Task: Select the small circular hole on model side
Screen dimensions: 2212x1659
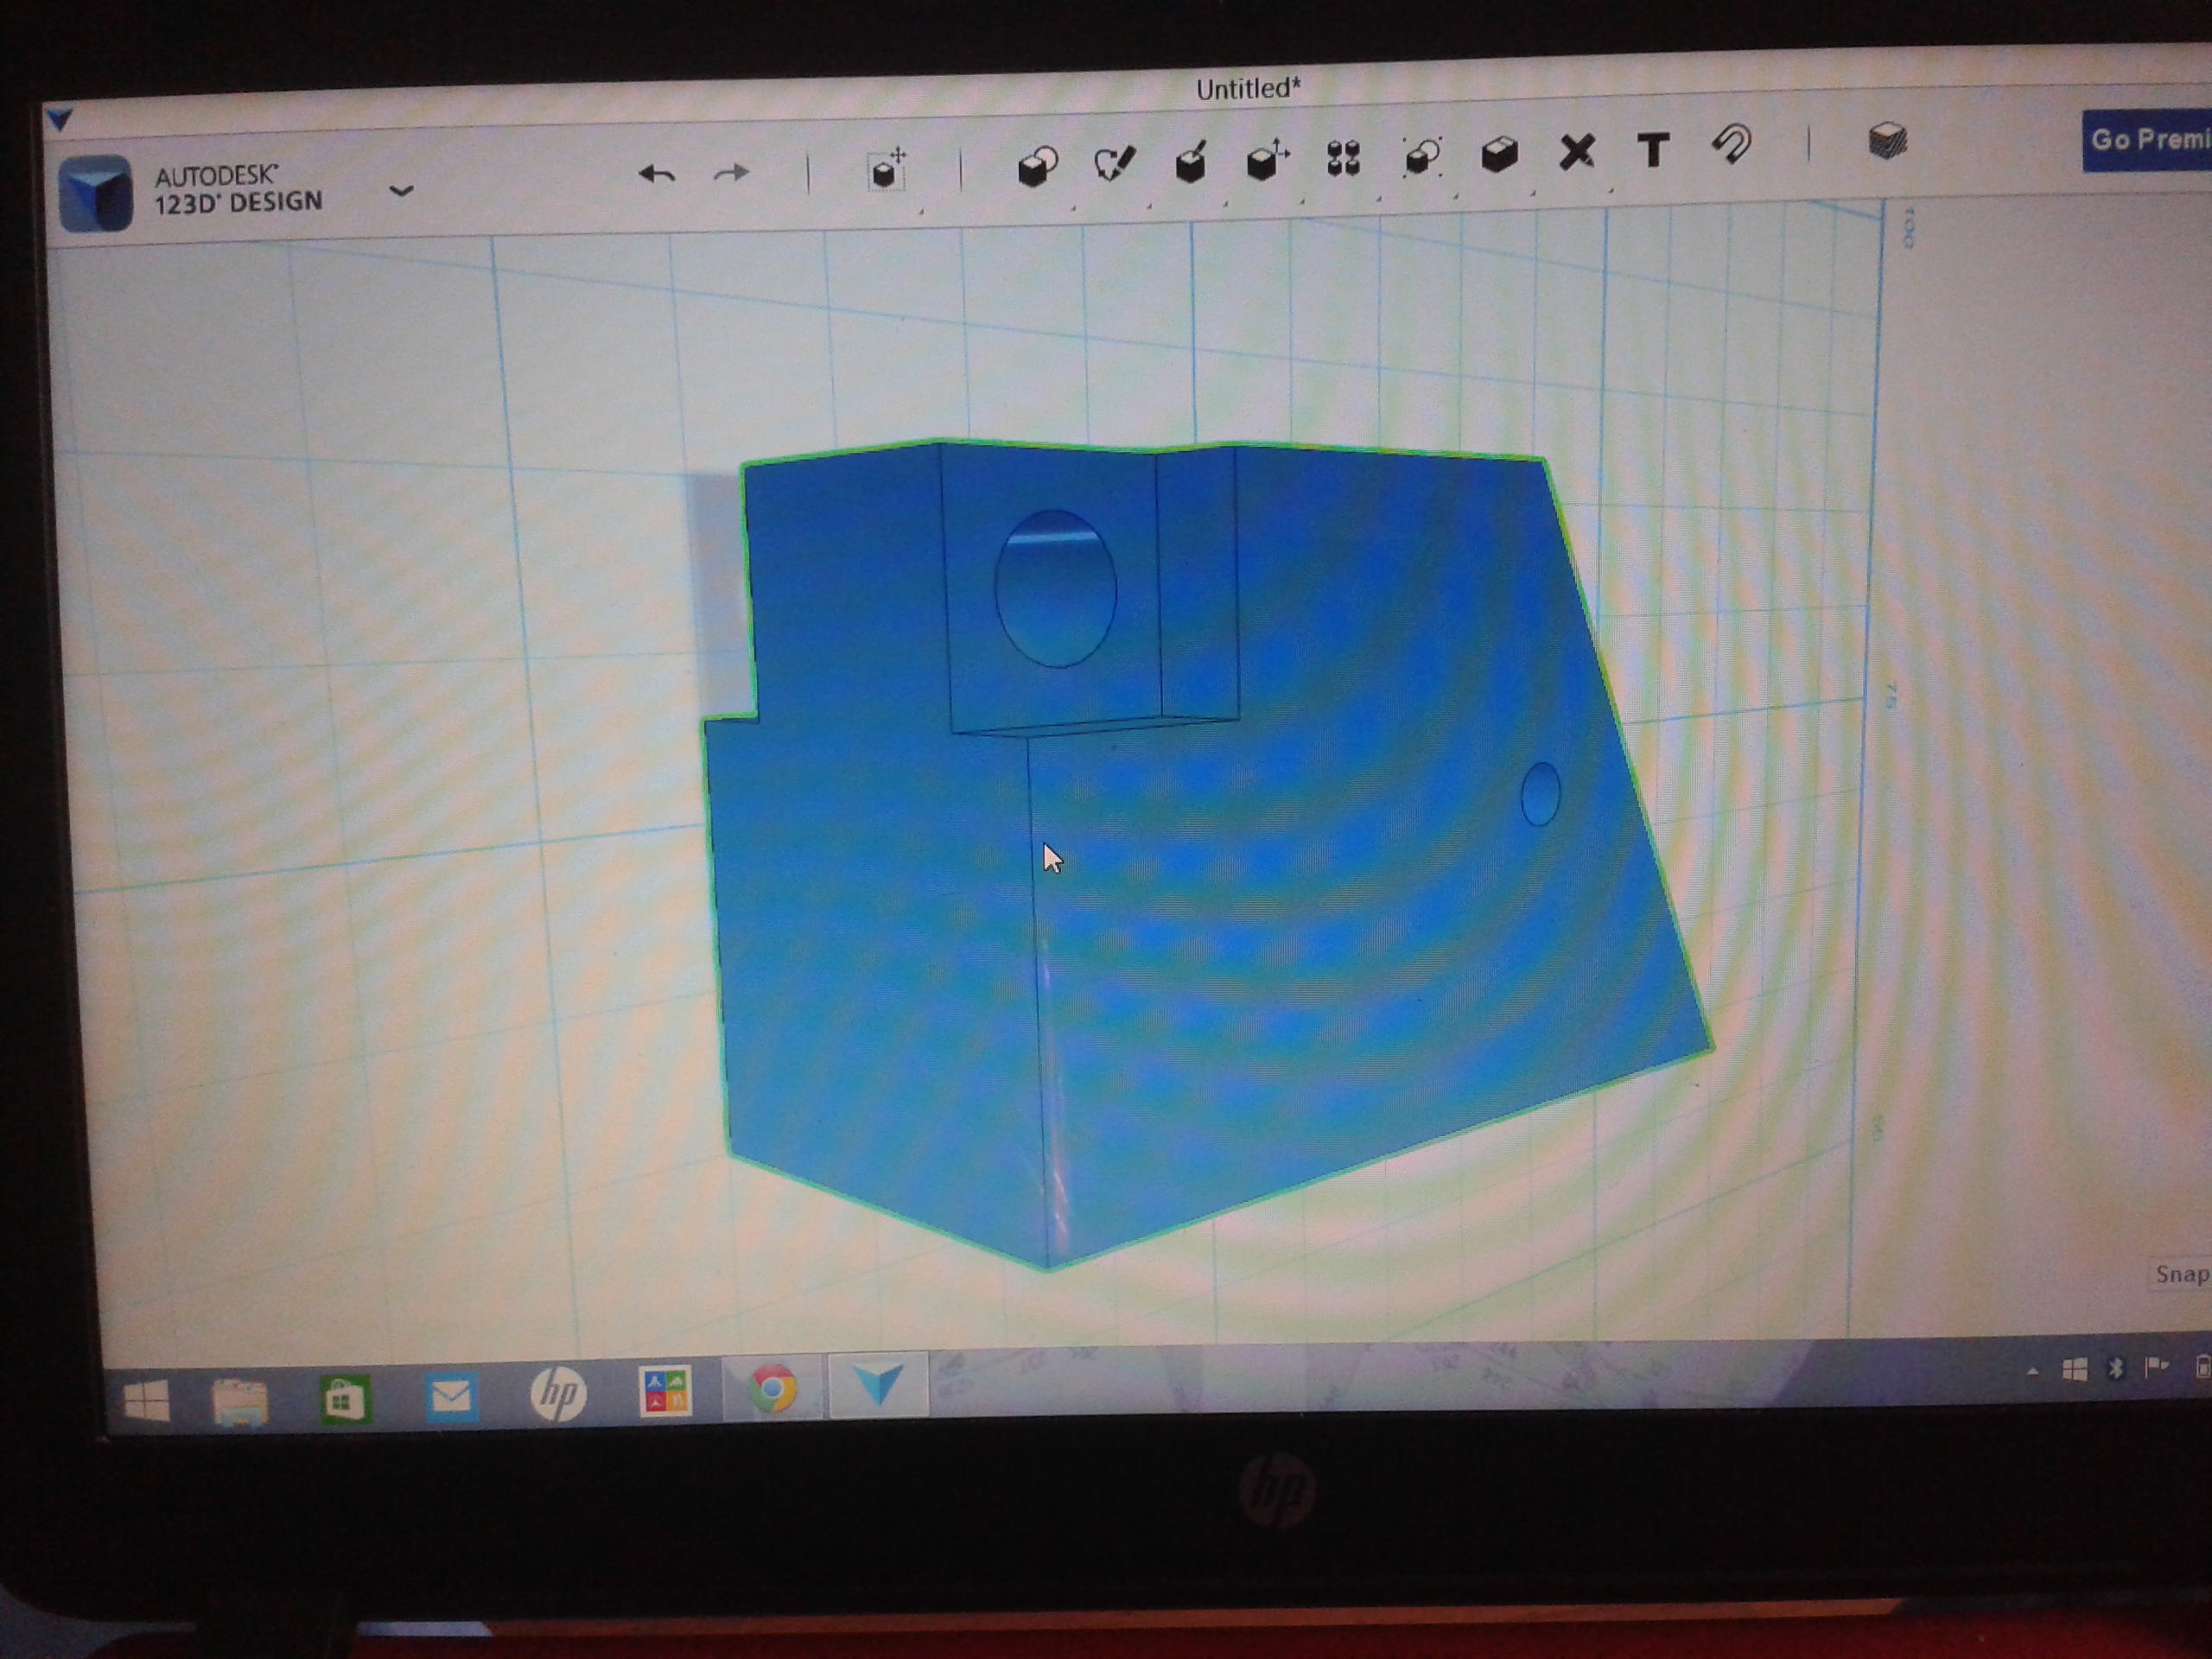Action: tap(1540, 794)
